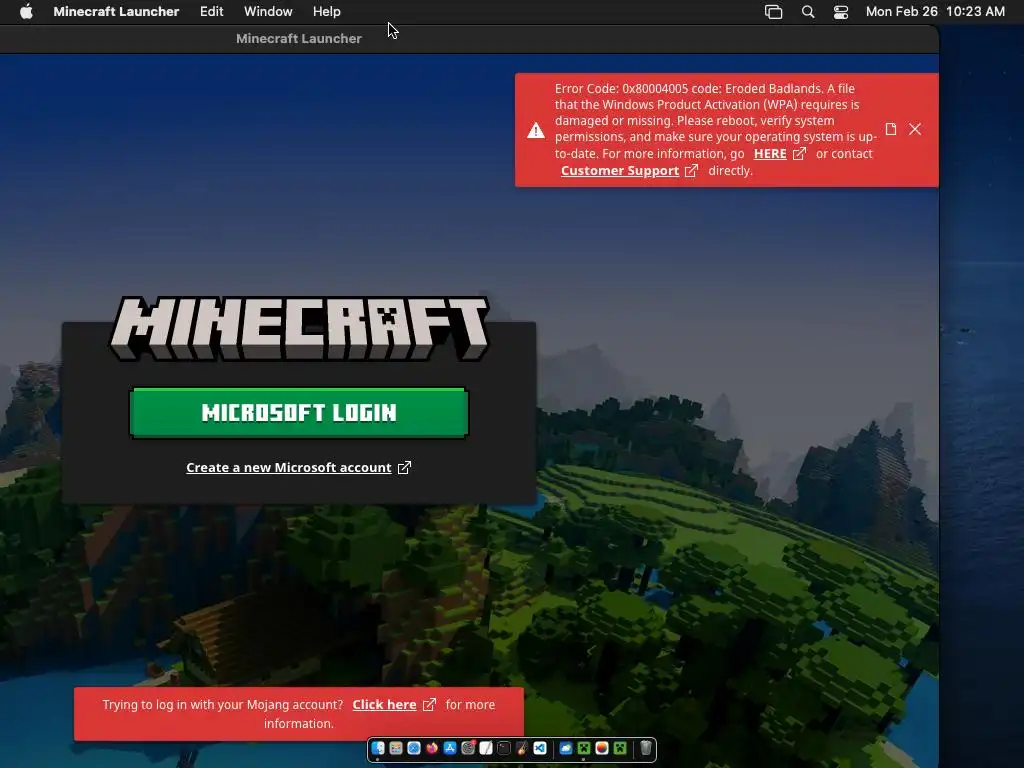Click the date and time in menu bar
This screenshot has height=768, width=1024.
point(935,11)
